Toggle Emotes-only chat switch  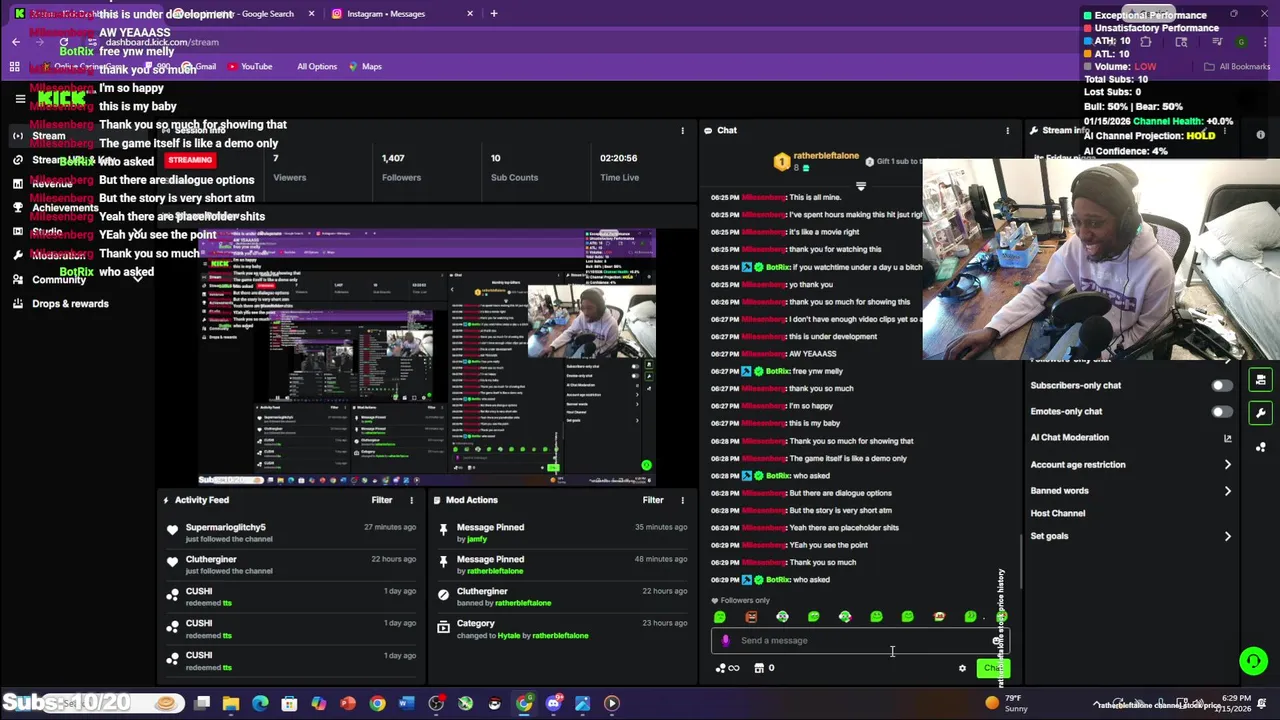click(1221, 411)
